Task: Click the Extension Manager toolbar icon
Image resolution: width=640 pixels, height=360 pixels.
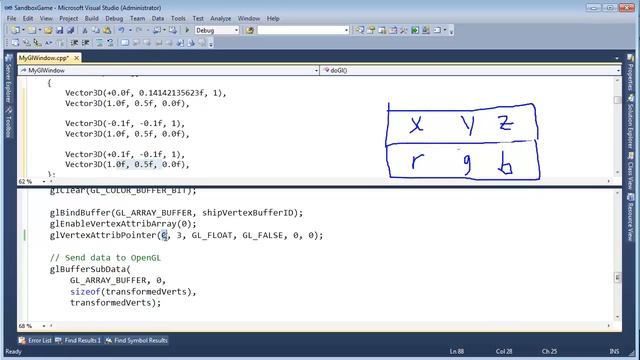Action: click(x=426, y=30)
